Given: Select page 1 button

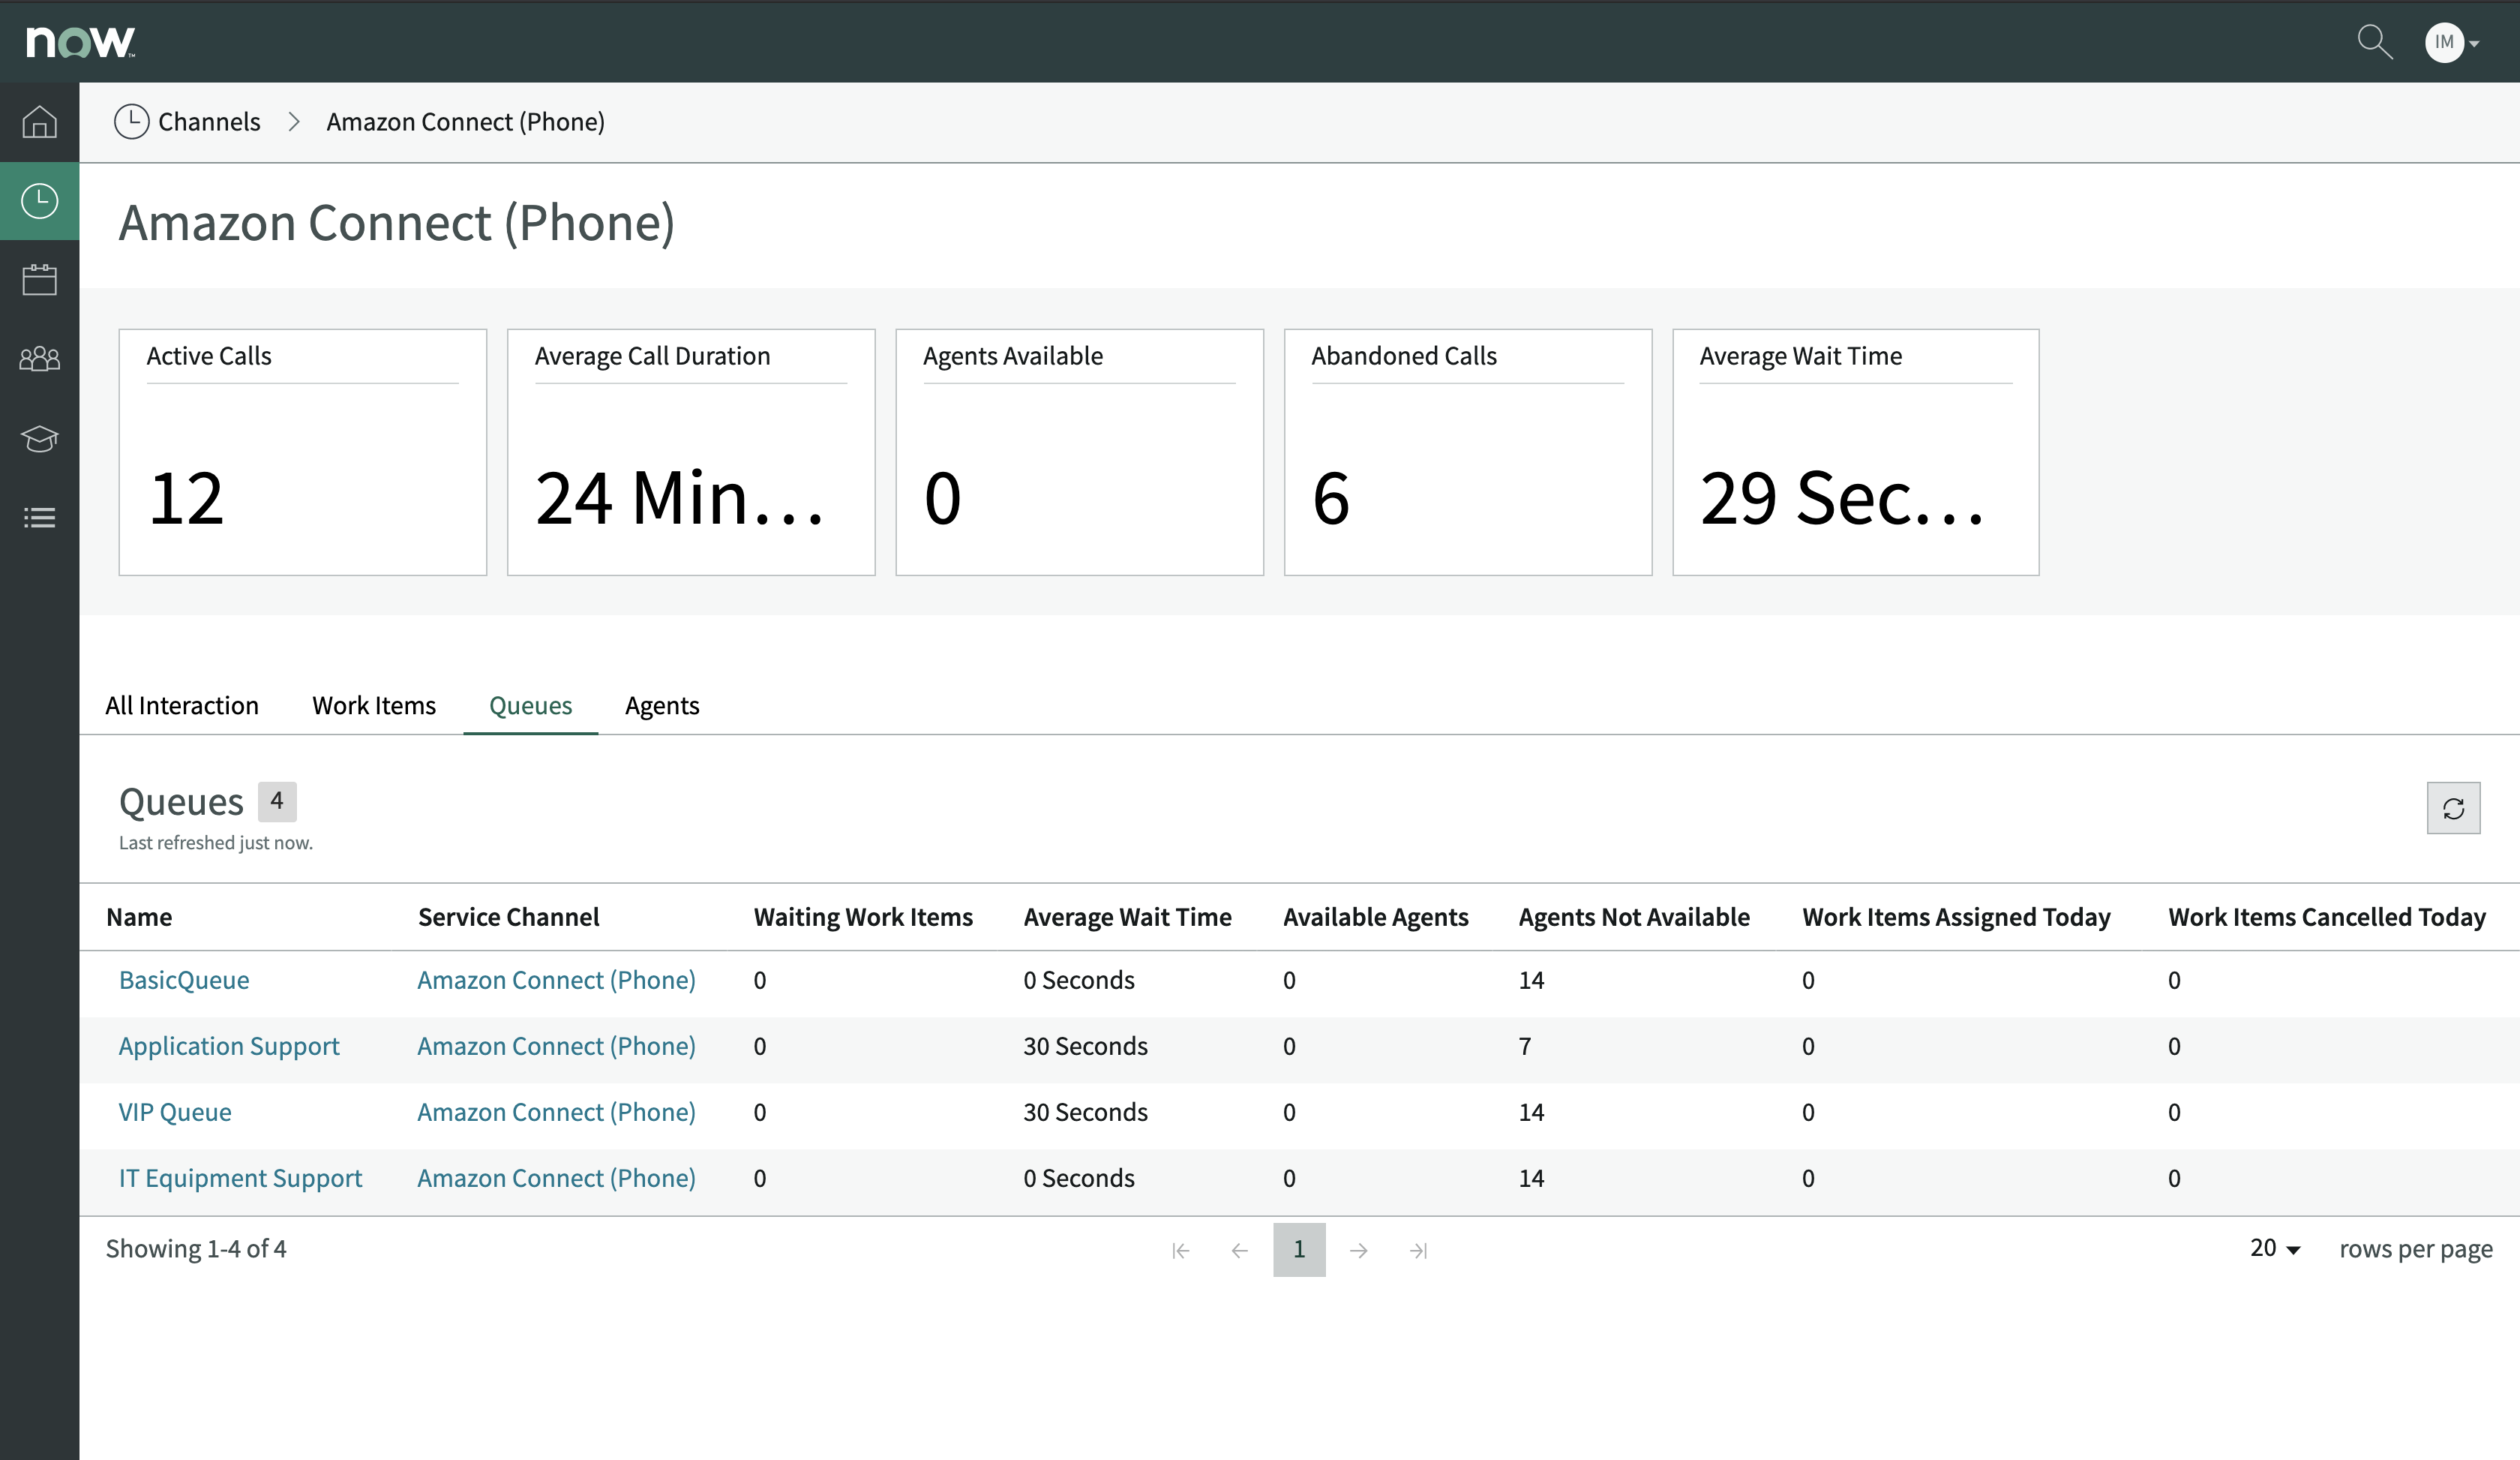Looking at the screenshot, I should pyautogui.click(x=1299, y=1249).
